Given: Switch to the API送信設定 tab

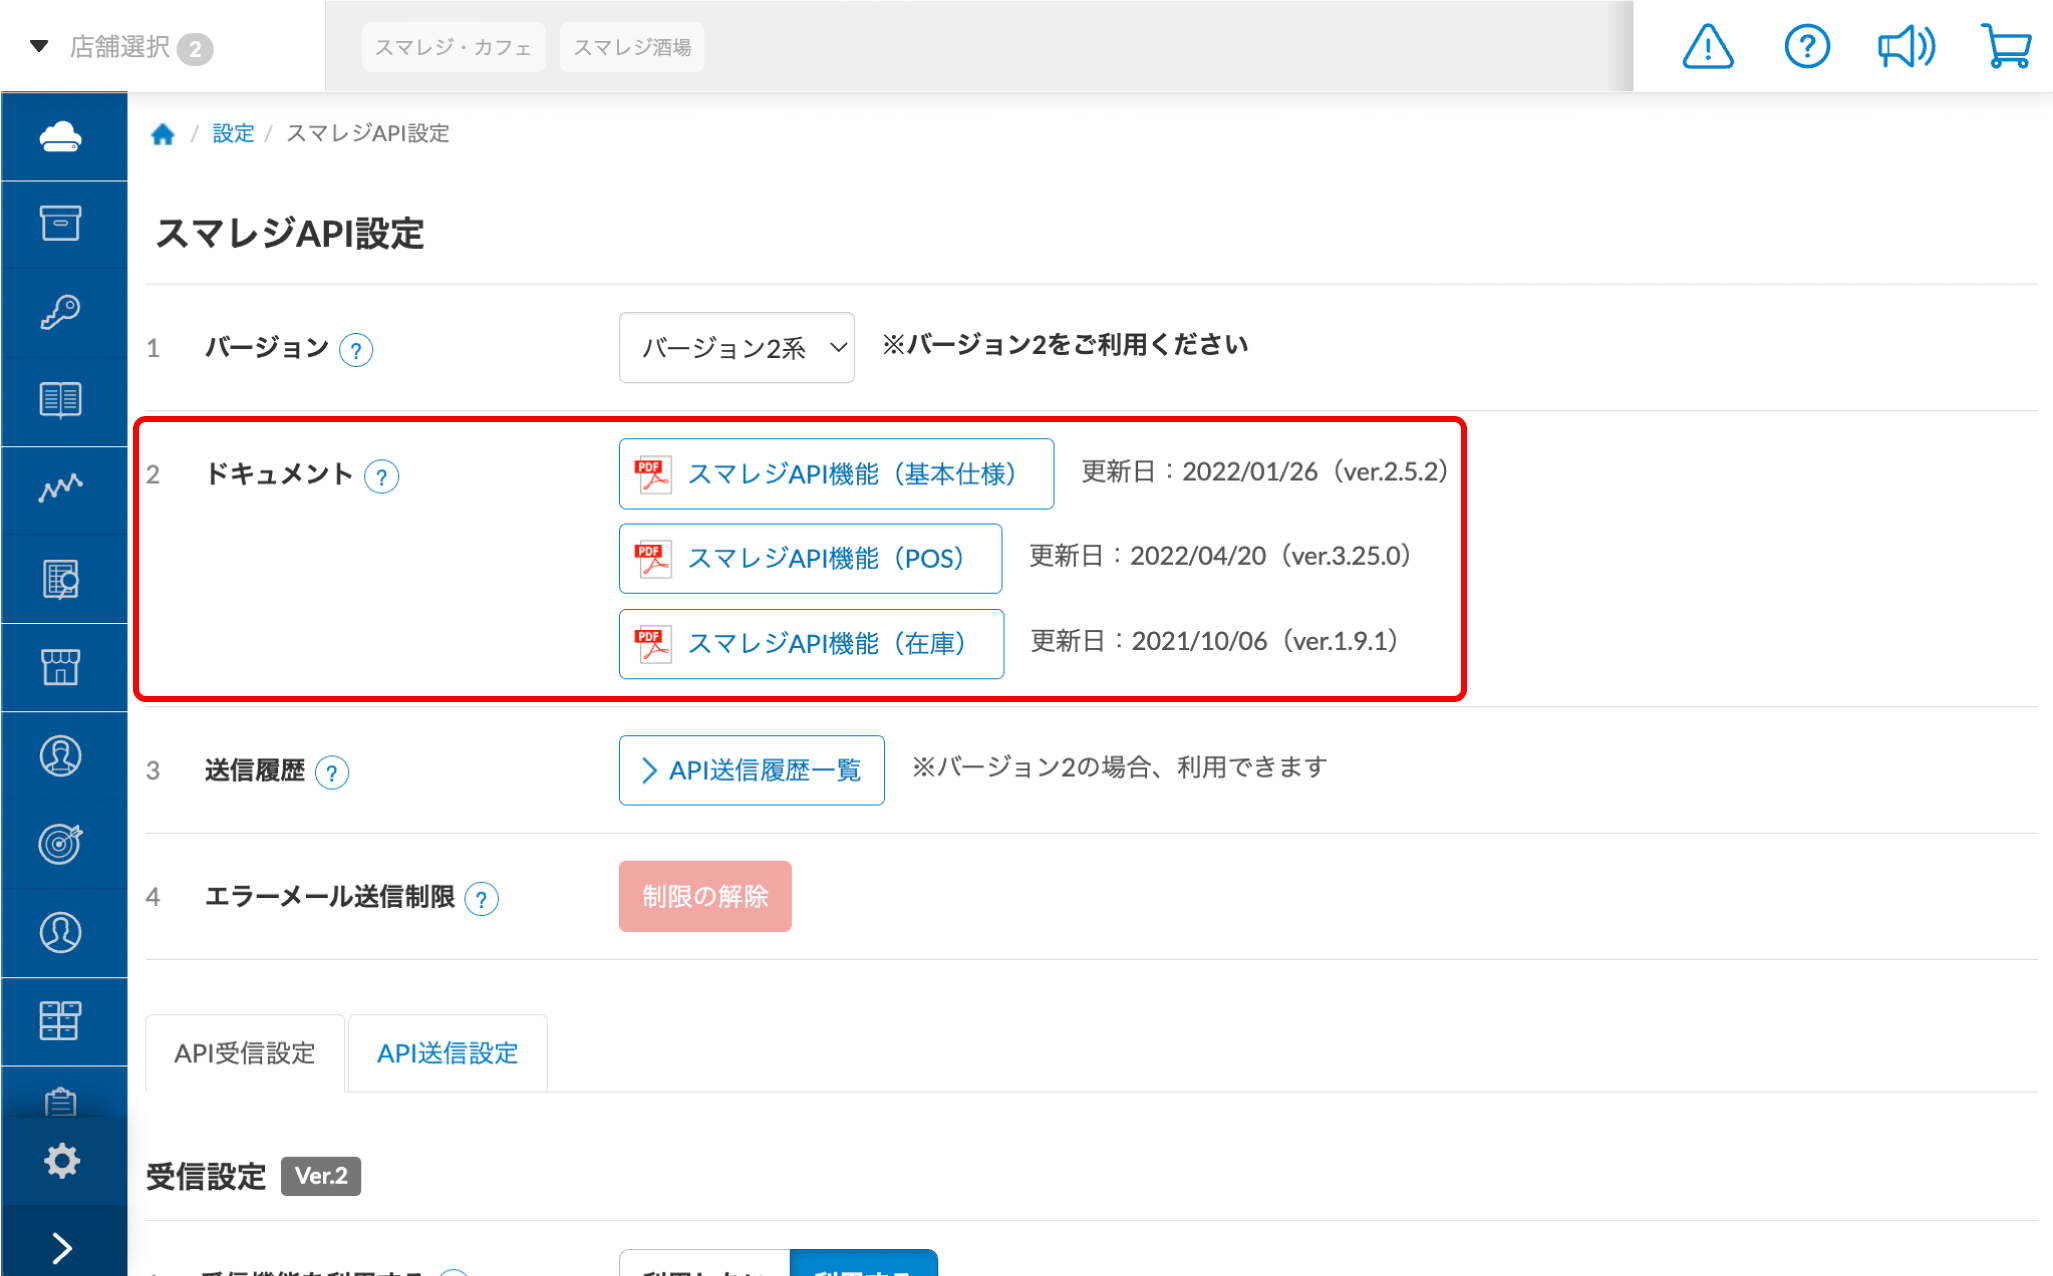Looking at the screenshot, I should (447, 1053).
